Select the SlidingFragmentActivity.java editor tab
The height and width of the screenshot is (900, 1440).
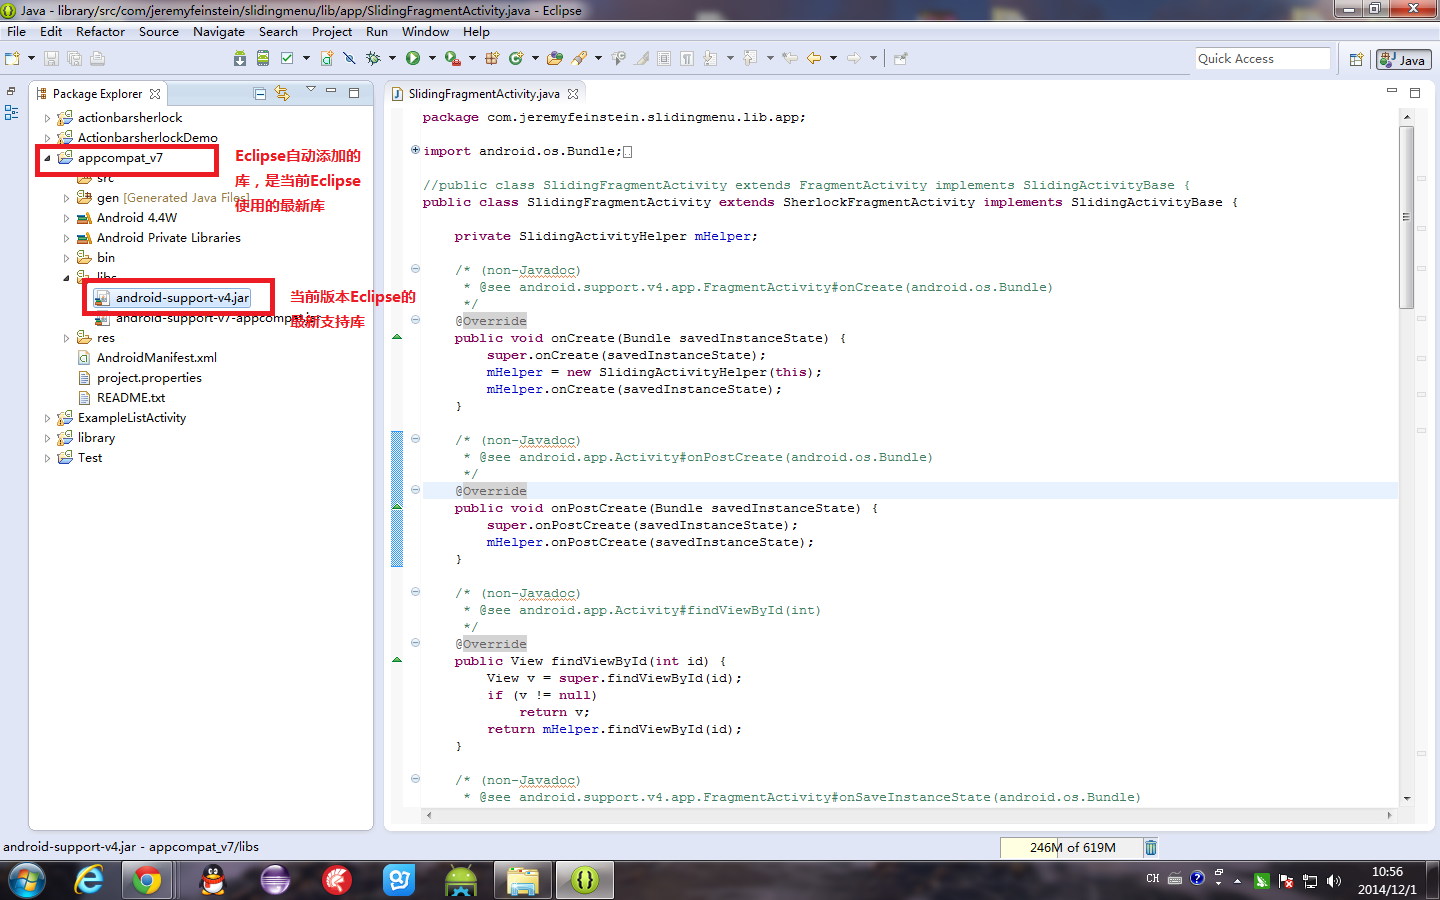484,94
